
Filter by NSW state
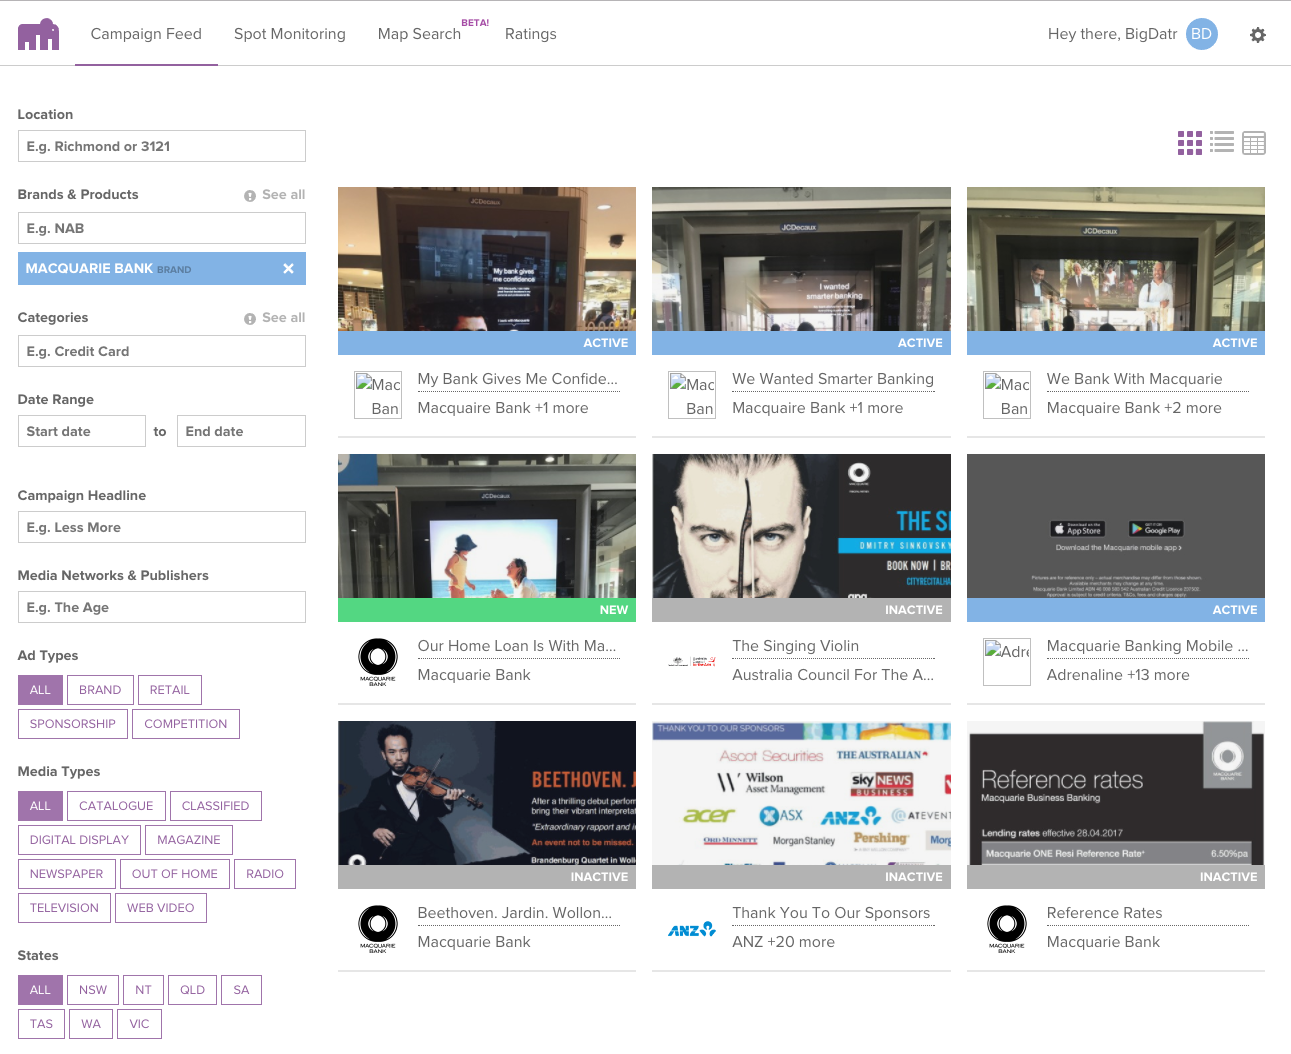click(93, 990)
